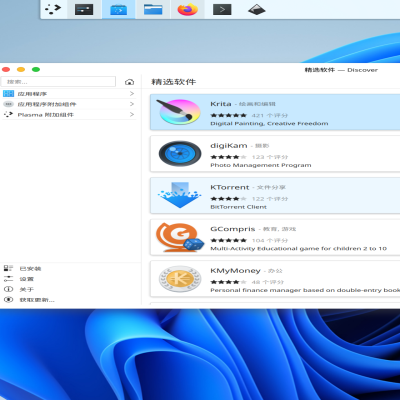Open the Dolphin file manager folder icon
This screenshot has height=400, width=400.
pyautogui.click(x=153, y=9)
